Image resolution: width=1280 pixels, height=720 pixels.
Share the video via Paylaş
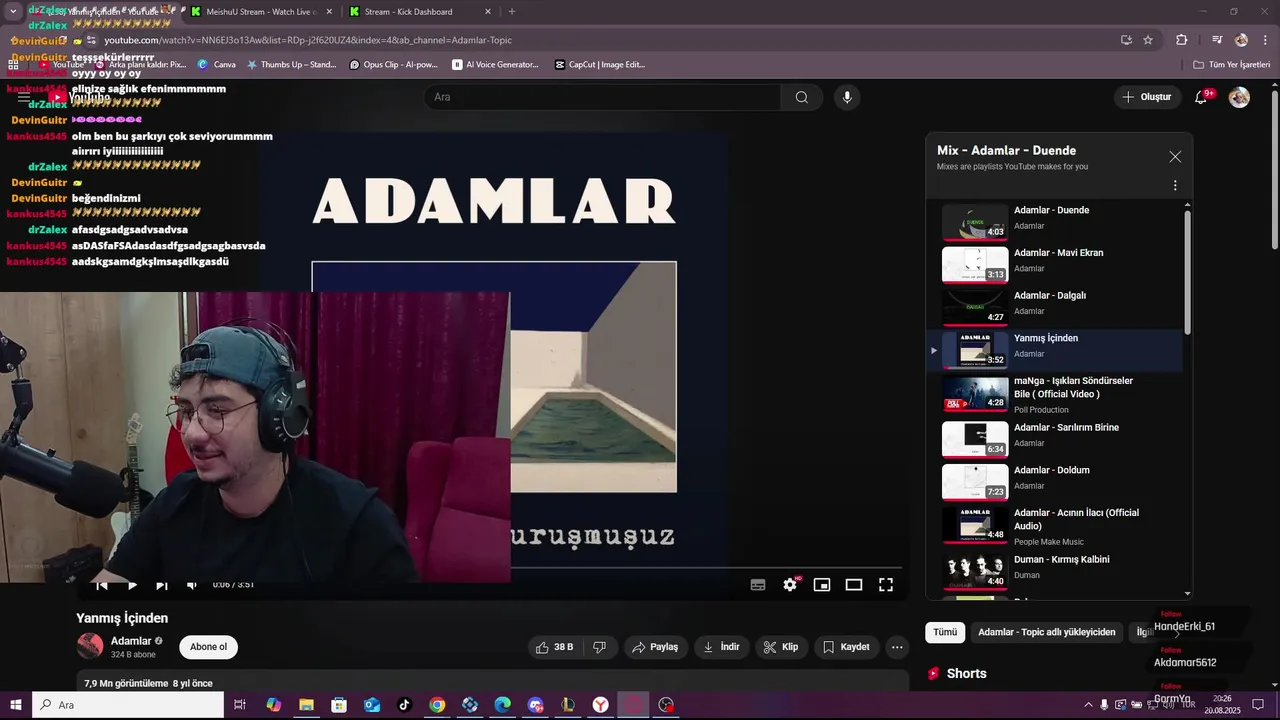[x=655, y=647]
